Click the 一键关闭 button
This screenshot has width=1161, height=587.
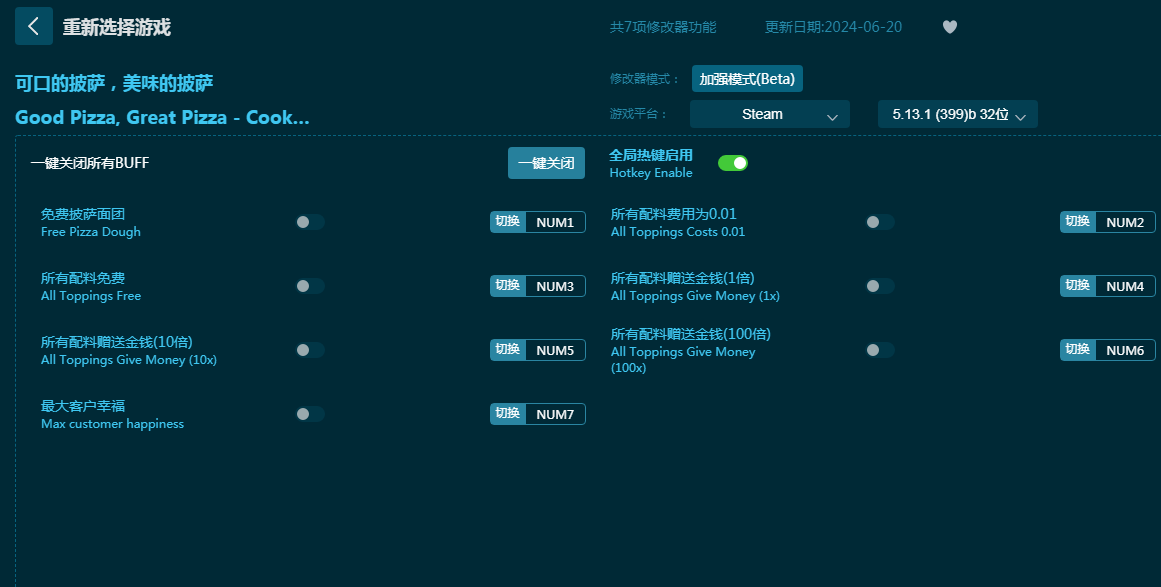[x=546, y=163]
